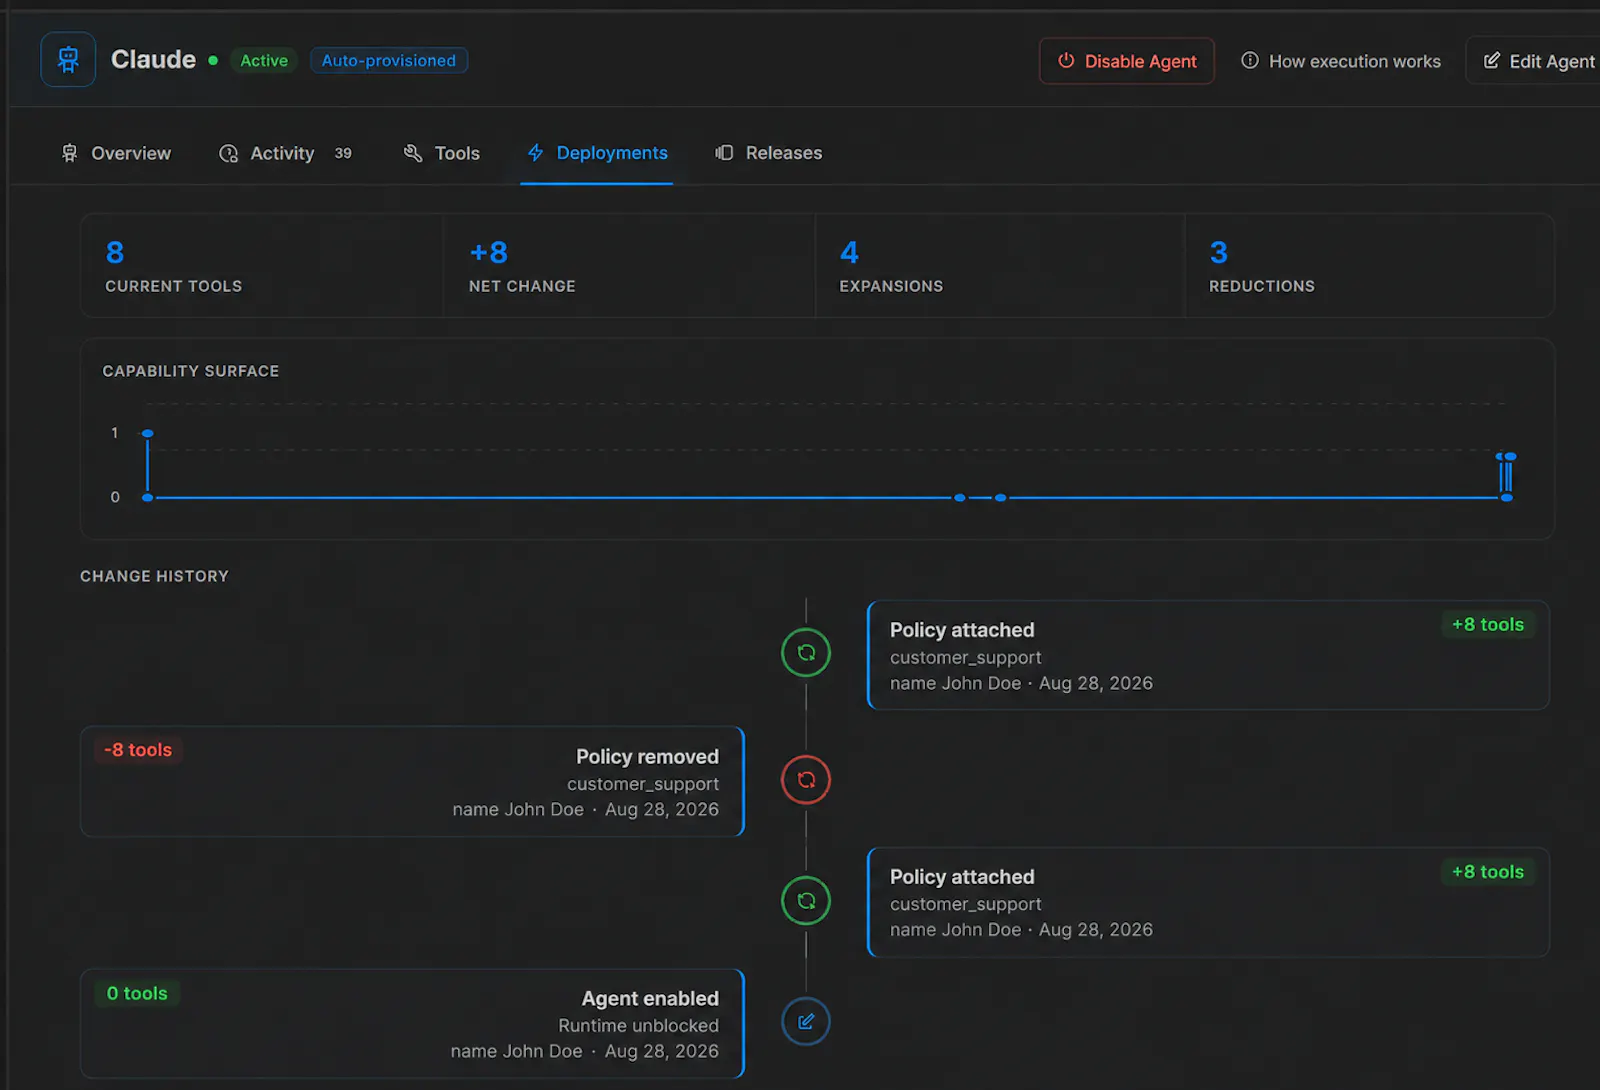Click second mid-chart data point on baseline
This screenshot has height=1090, width=1600.
coord(1000,497)
